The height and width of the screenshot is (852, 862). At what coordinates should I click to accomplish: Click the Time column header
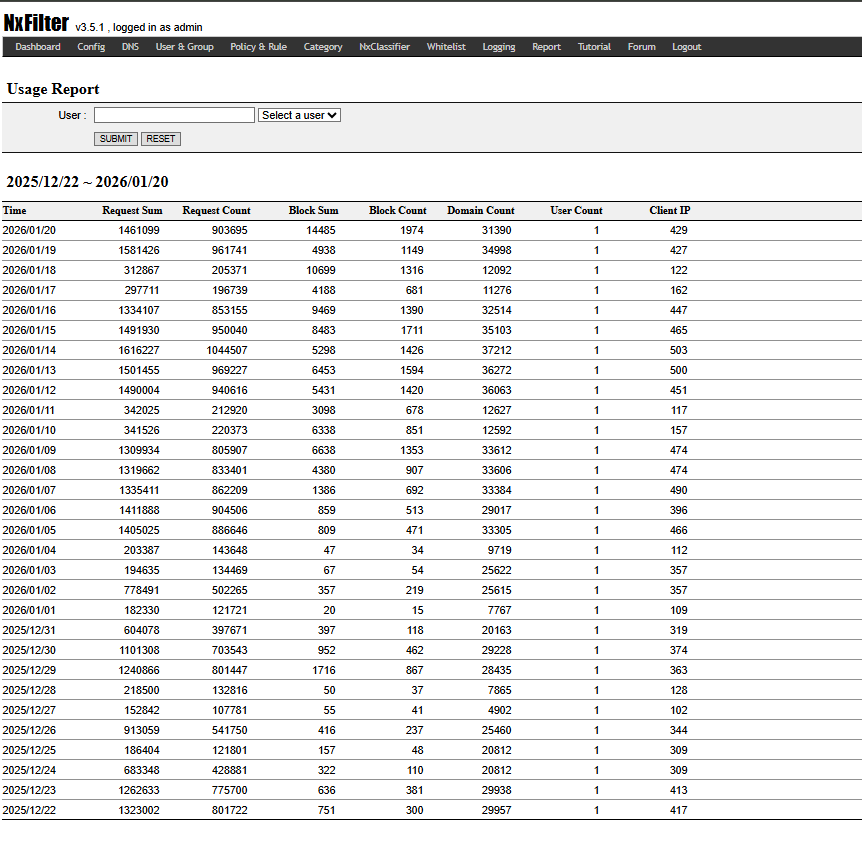pos(14,210)
